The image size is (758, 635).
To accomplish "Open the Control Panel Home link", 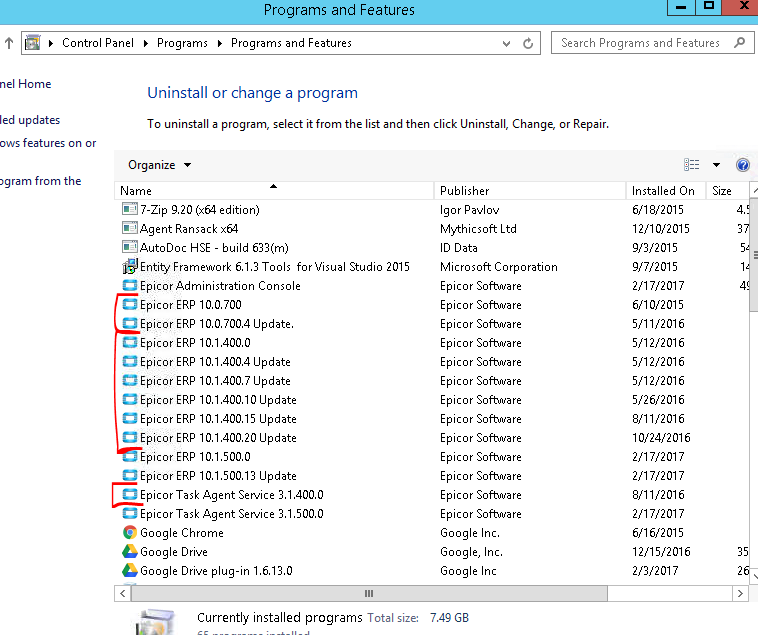I will point(26,84).
